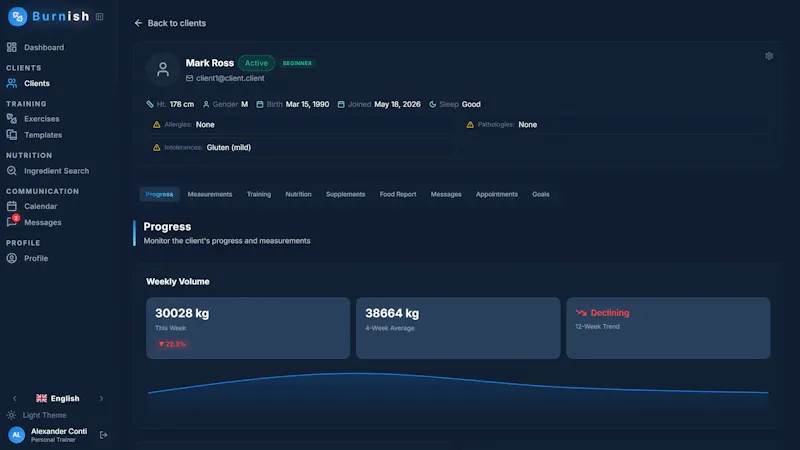800x450 pixels.
Task: Click the Ingredient Search magnifier icon
Action: (x=12, y=171)
